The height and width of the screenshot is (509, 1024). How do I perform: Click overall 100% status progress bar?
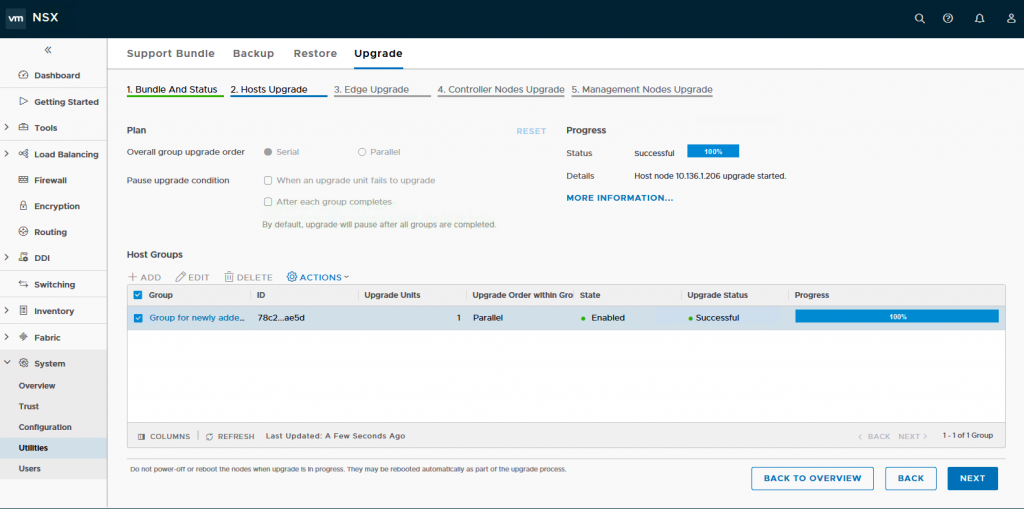[x=713, y=152]
